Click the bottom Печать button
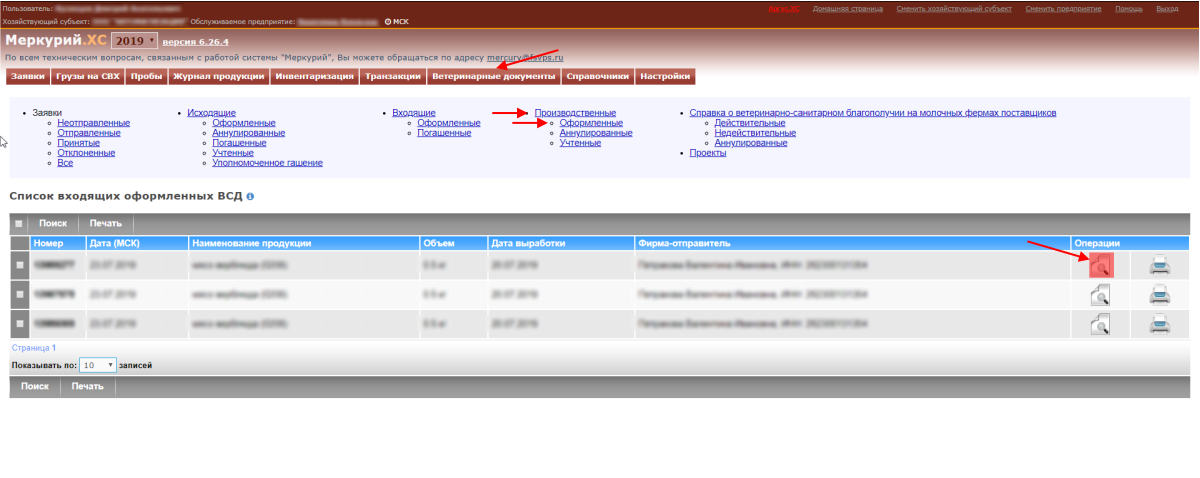 [x=87, y=386]
